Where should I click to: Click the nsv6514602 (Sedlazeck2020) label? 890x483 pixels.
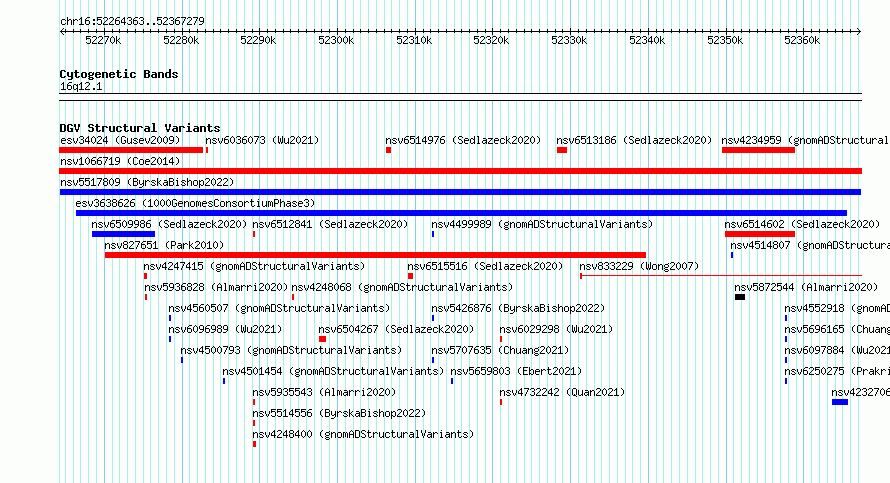(x=802, y=224)
